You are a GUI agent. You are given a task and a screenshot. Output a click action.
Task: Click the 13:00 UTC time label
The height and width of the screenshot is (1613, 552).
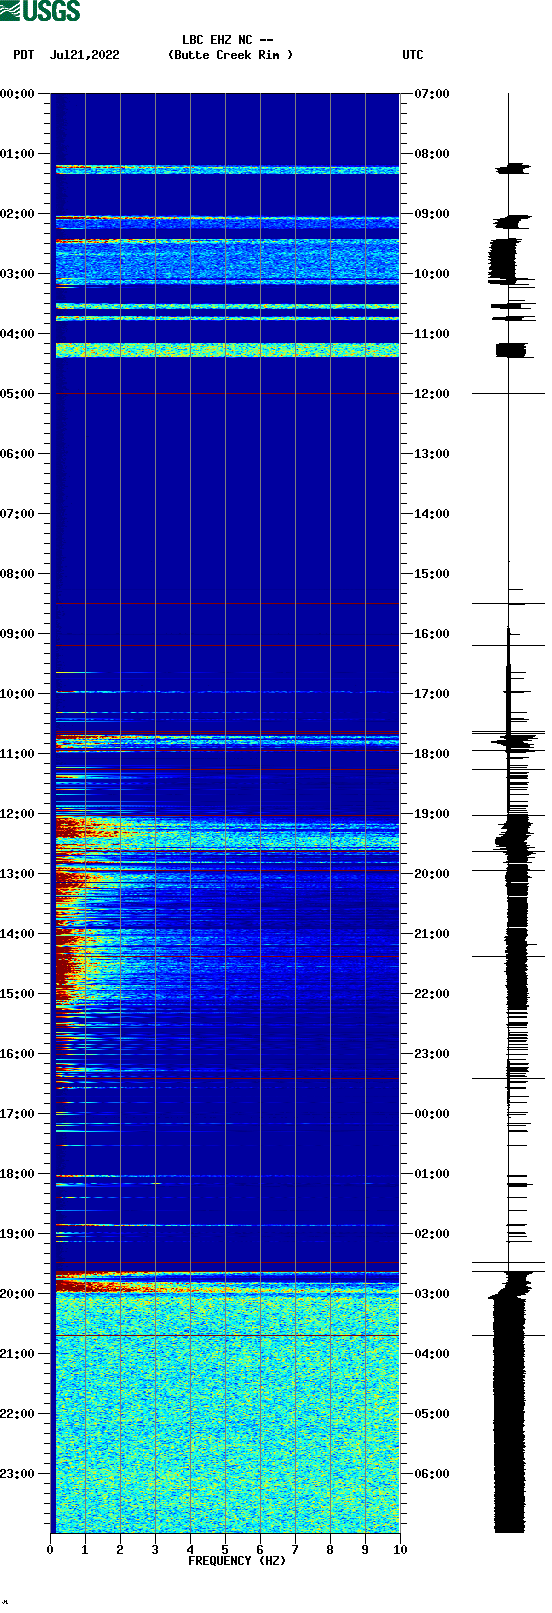[x=432, y=454]
